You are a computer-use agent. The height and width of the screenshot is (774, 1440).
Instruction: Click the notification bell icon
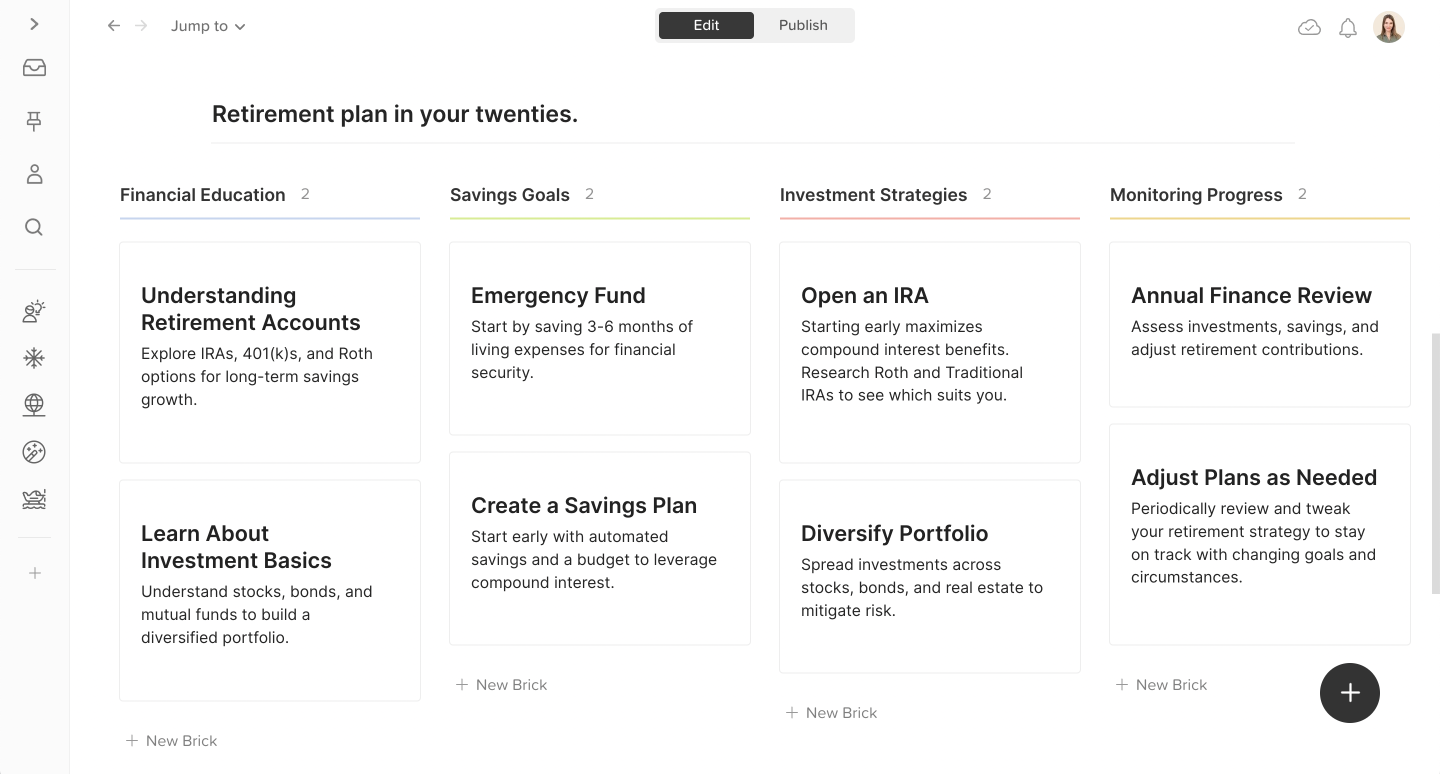(x=1348, y=28)
